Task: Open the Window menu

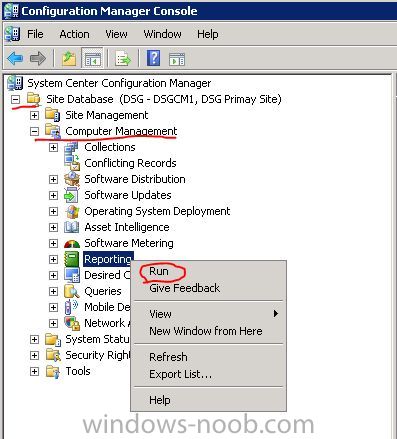Action: click(x=162, y=34)
